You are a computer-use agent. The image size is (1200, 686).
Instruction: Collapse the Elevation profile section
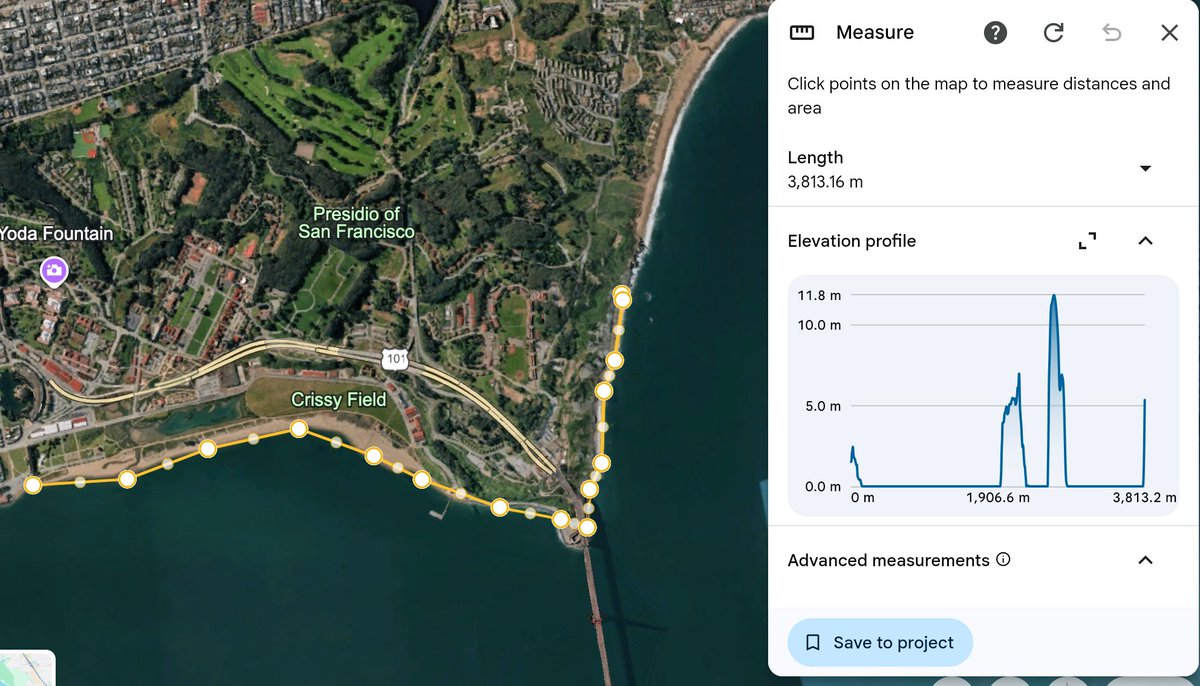(1146, 241)
